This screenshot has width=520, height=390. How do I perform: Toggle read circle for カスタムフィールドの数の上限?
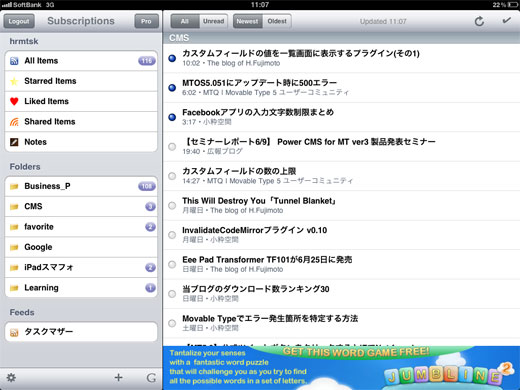(172, 176)
